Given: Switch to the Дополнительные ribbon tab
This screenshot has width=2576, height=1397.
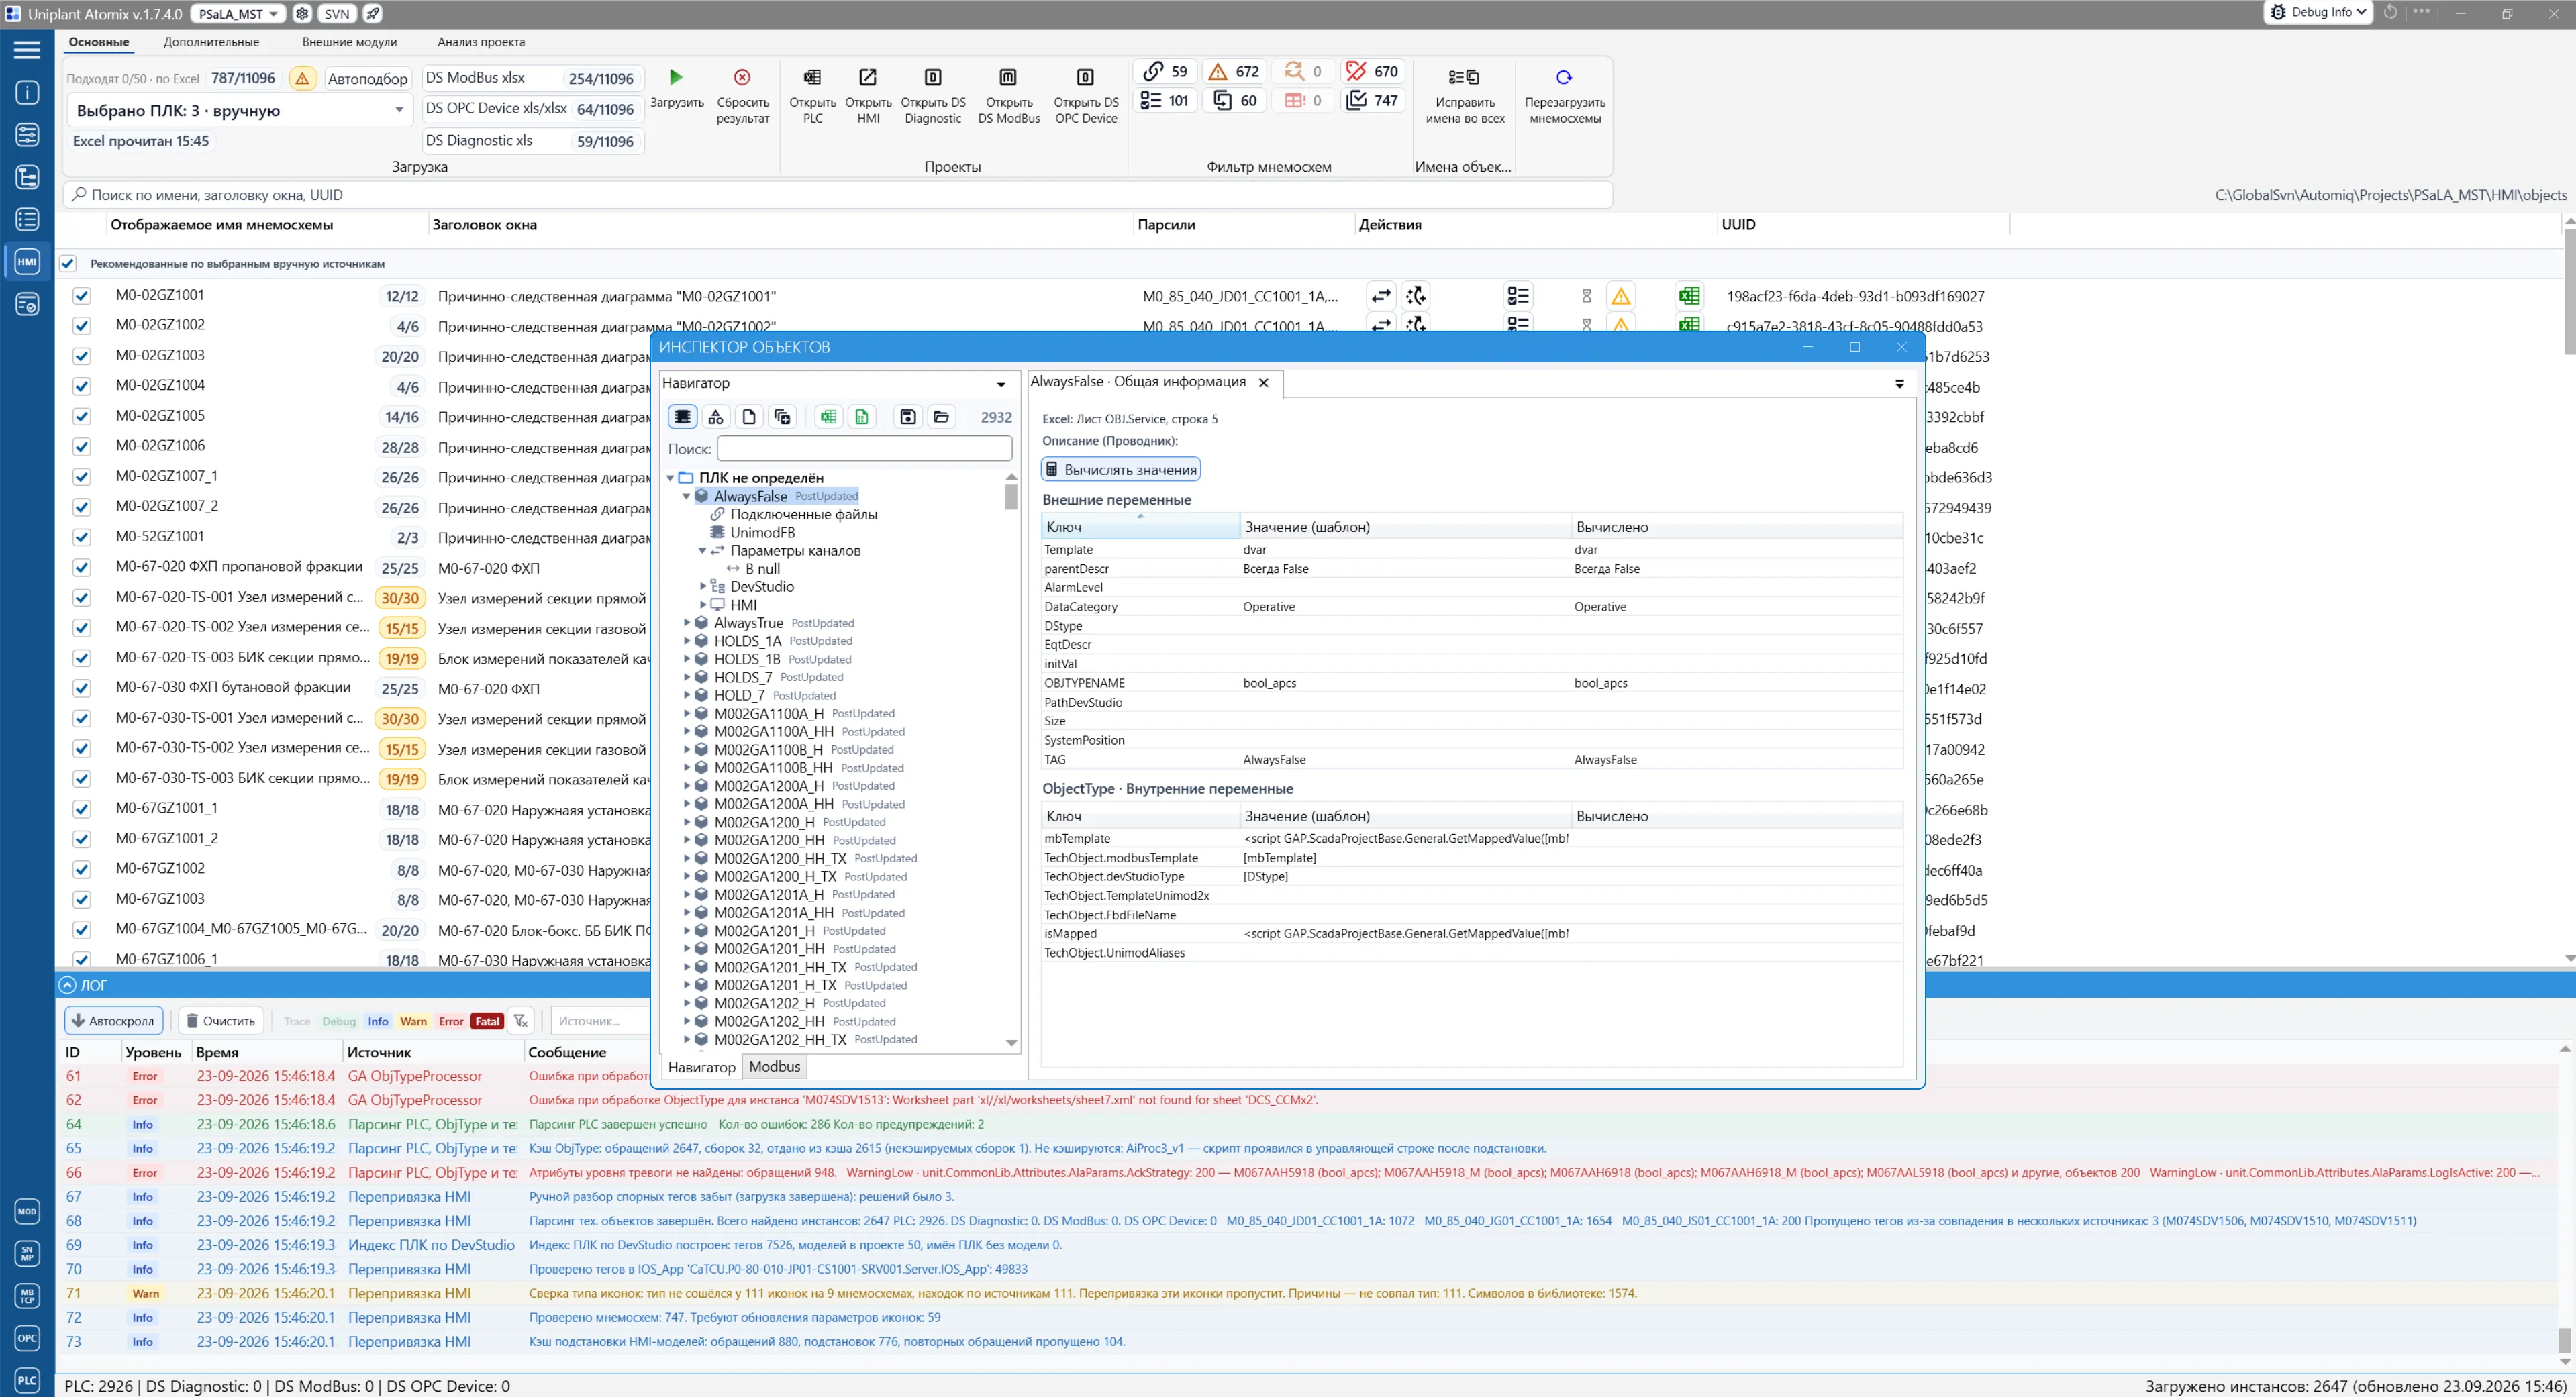Looking at the screenshot, I should tap(211, 42).
